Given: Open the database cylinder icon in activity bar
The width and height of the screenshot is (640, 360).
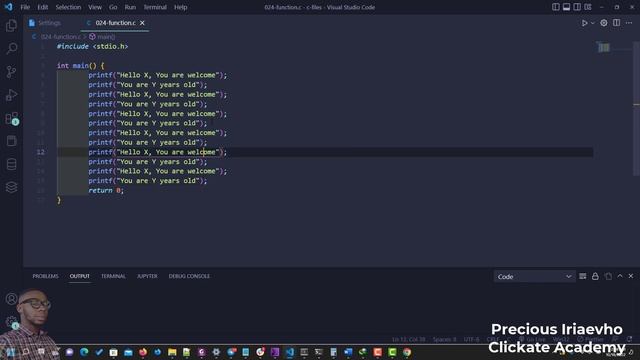Looking at the screenshot, I should coord(11,164).
